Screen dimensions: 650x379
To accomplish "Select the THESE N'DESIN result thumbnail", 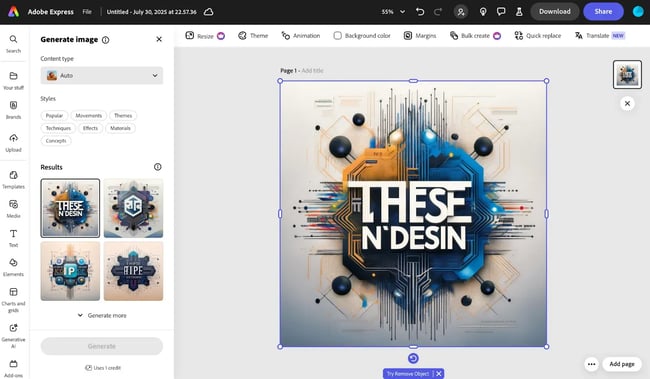I will pos(70,208).
